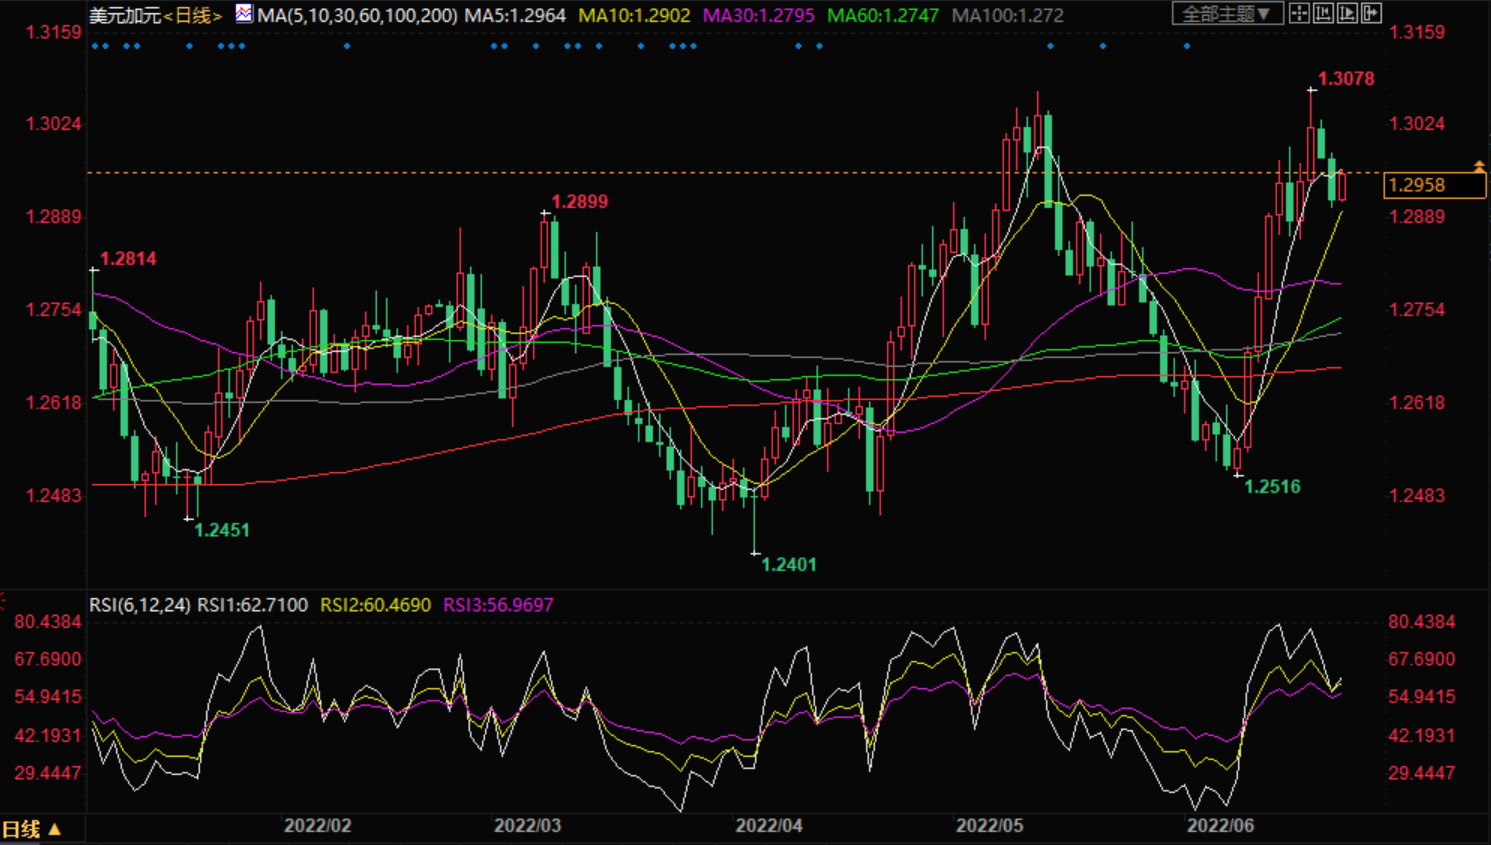Click the 2022/06 date on time axis
Screen dimensions: 1491x845
click(1220, 826)
